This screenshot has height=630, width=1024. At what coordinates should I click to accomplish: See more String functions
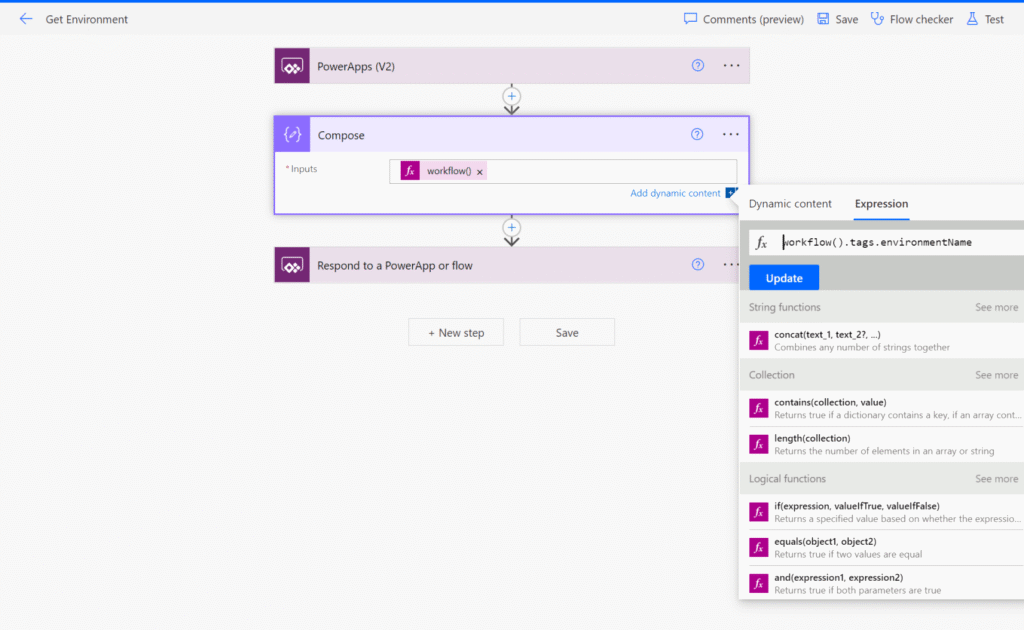[x=996, y=307]
